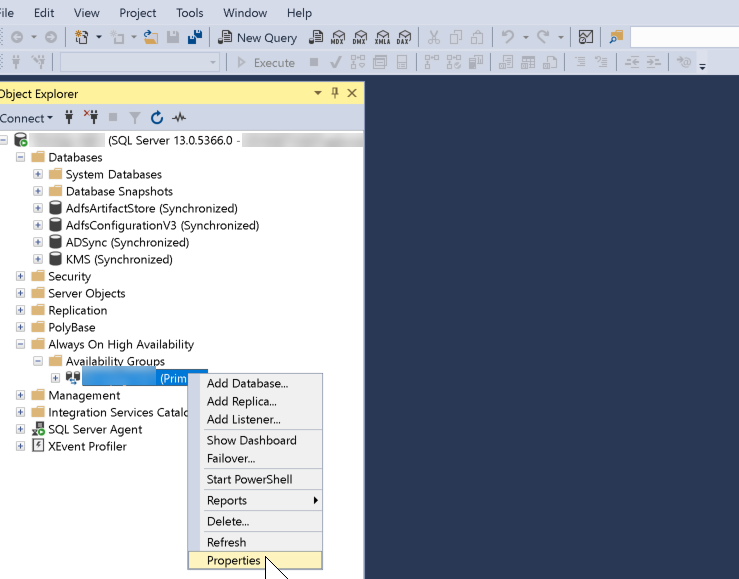The width and height of the screenshot is (739, 579).
Task: Select the KMS (Synchronized) database
Action: tap(119, 260)
